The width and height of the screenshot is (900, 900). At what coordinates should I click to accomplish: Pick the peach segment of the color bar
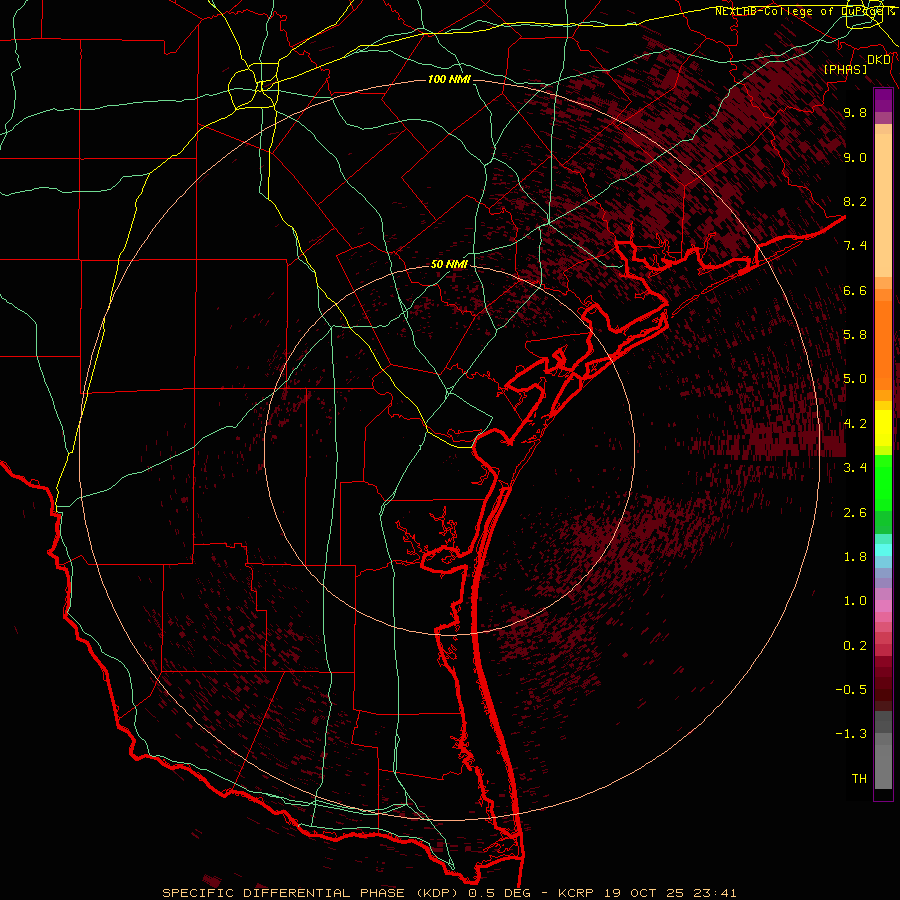[883, 205]
